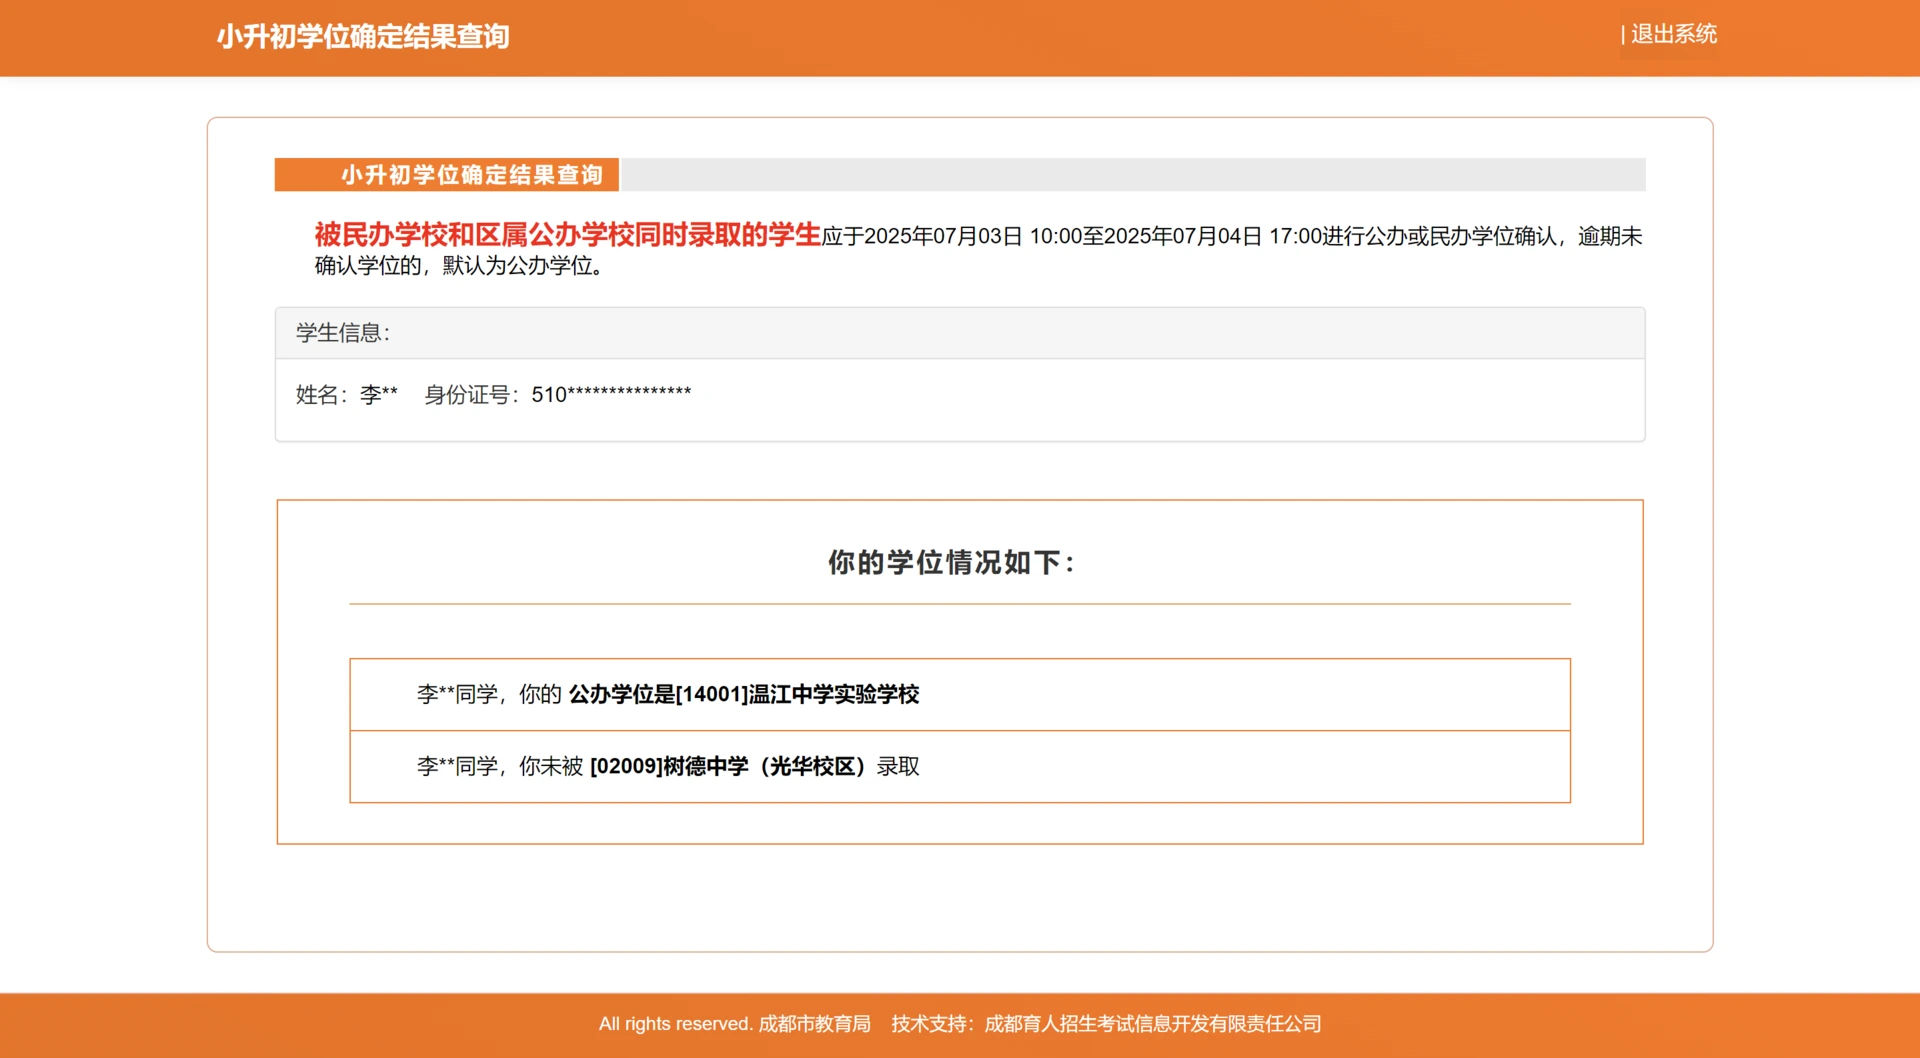Click 成都育人招生考试信息开发有限责任公司 in footer
Image resolution: width=1920 pixels, height=1058 pixels.
point(1152,1024)
